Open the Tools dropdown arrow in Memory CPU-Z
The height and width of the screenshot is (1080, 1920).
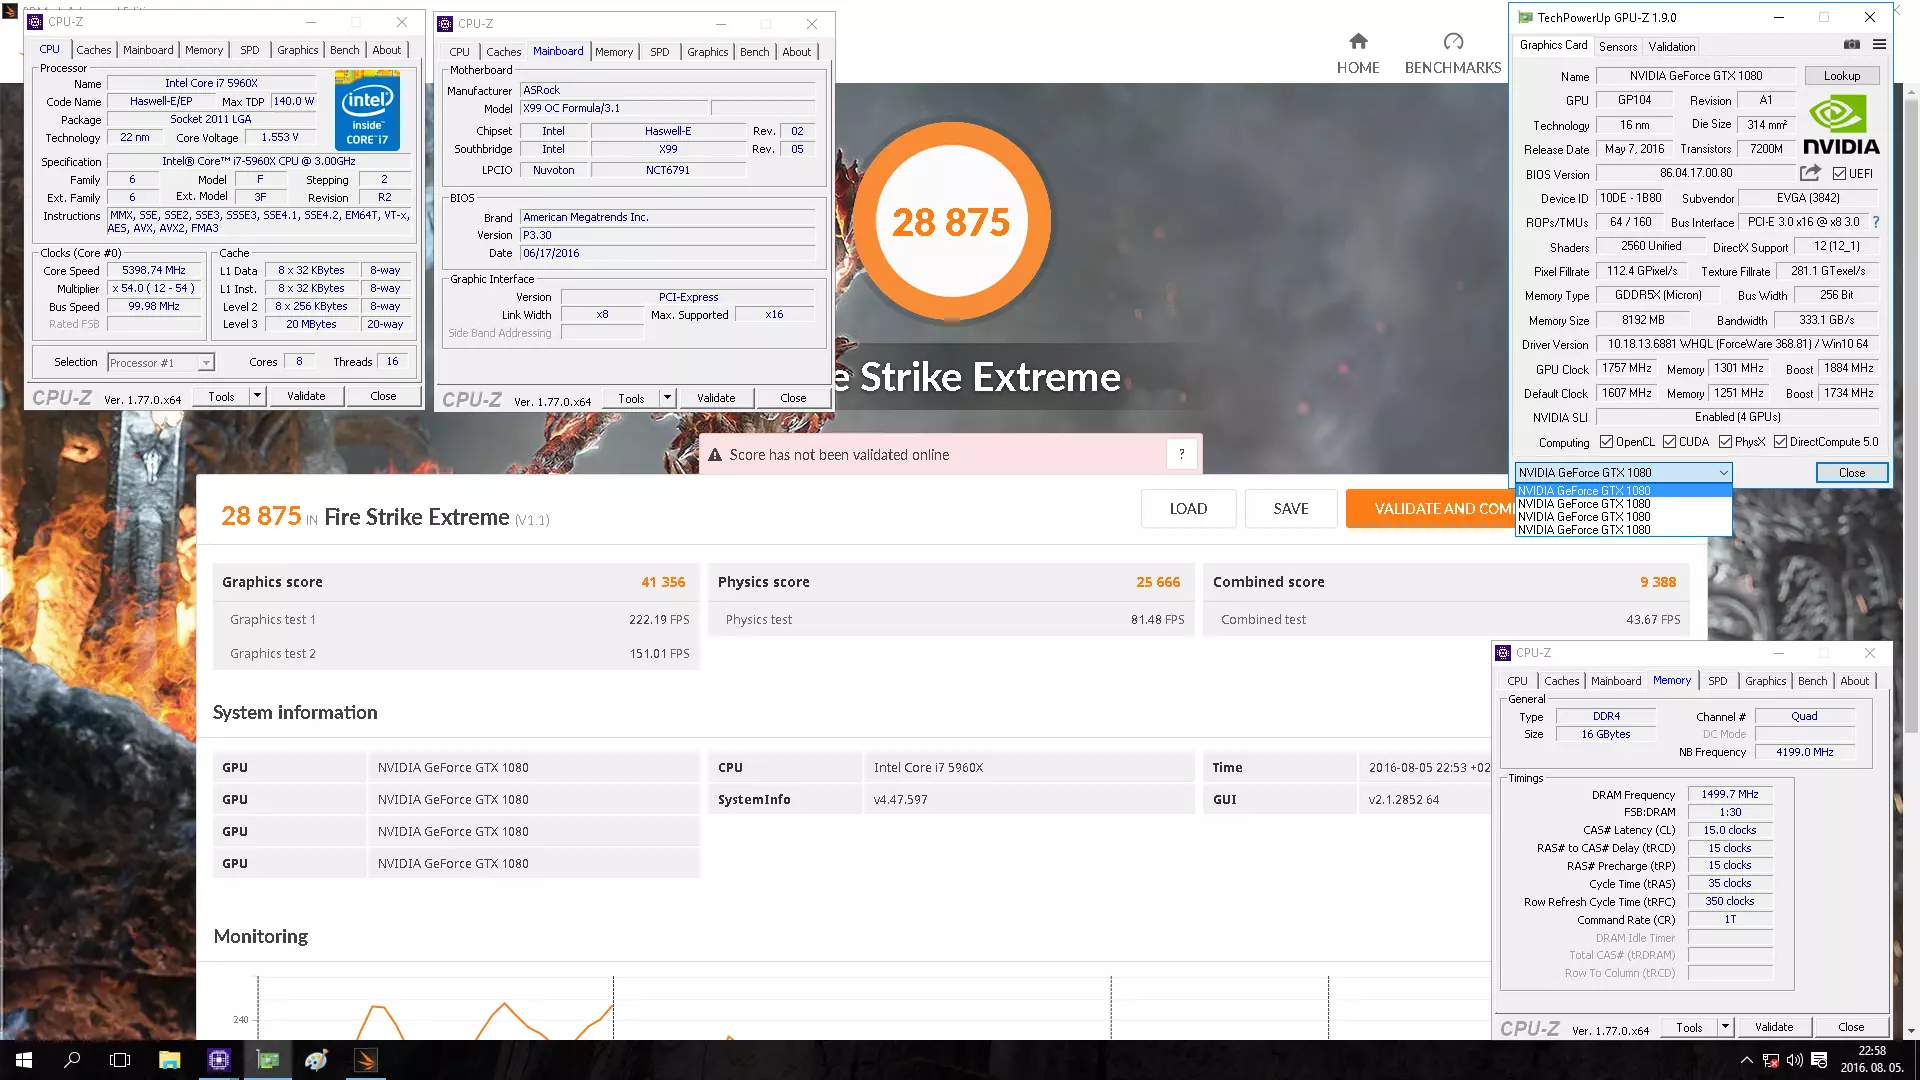(x=1725, y=1027)
